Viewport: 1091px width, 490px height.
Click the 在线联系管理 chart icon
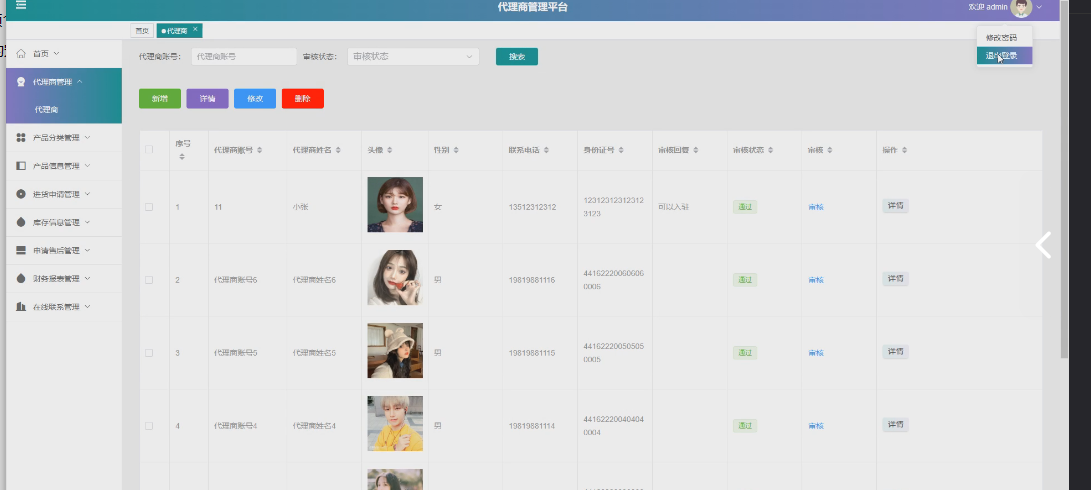pos(21,306)
